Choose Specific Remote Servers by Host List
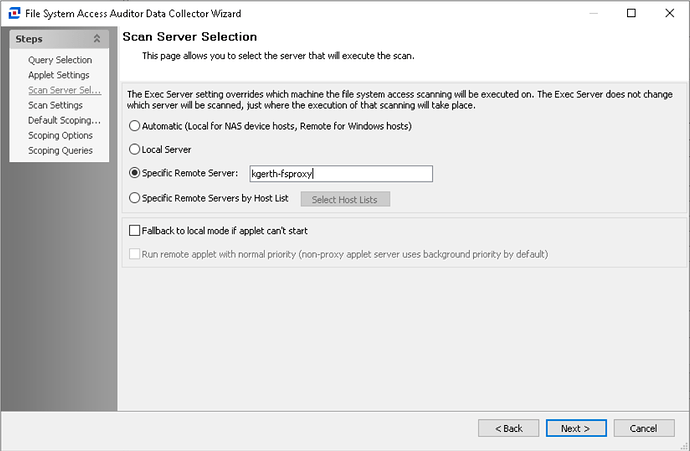Image resolution: width=690 pixels, height=451 pixels. (x=134, y=198)
